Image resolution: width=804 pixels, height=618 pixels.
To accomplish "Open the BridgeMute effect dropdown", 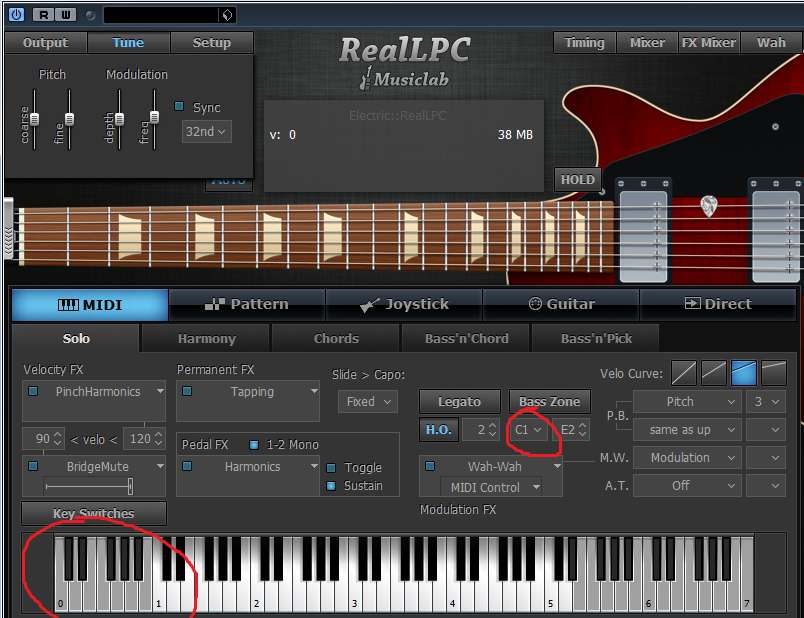I will (x=160, y=466).
